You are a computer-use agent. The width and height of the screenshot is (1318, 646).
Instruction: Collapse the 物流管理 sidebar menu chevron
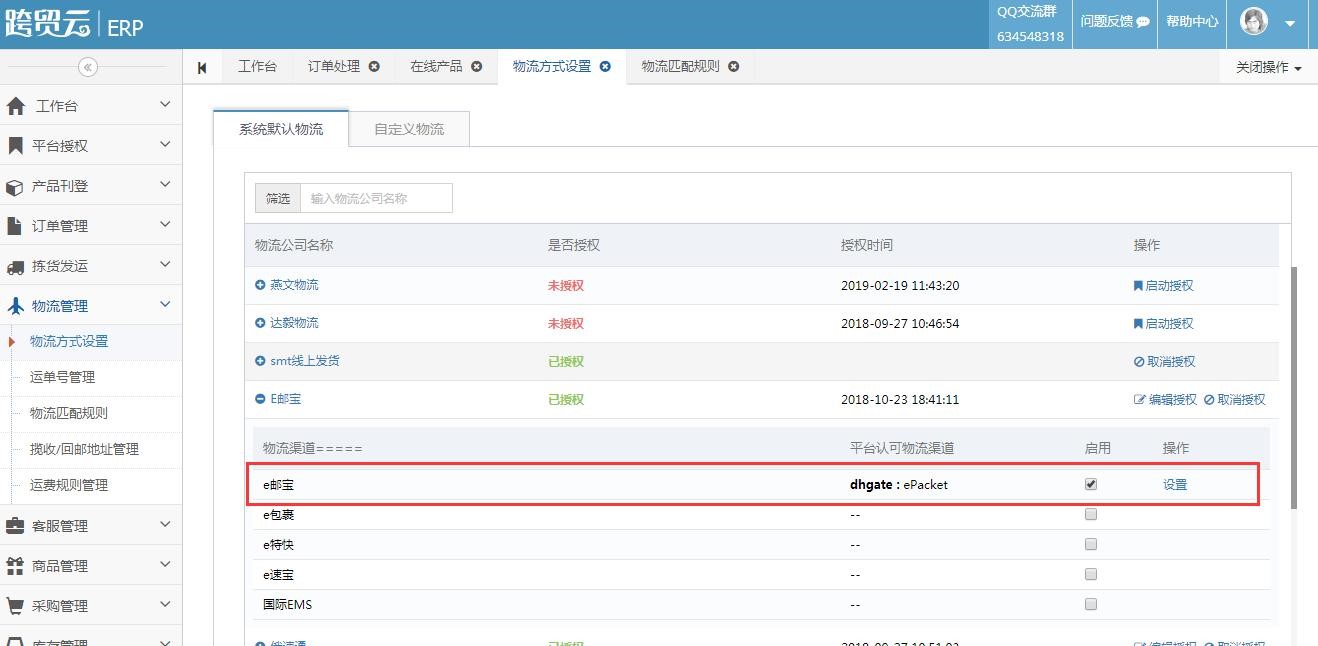(165, 304)
